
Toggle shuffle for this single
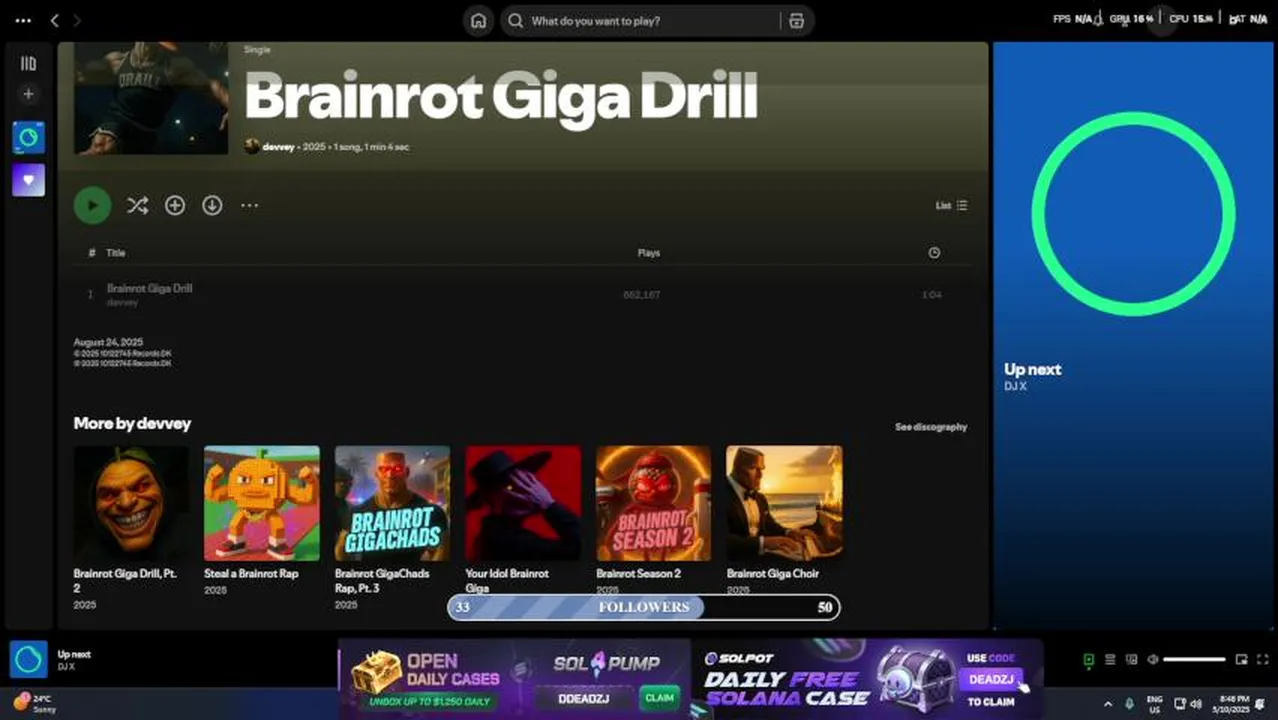137,205
